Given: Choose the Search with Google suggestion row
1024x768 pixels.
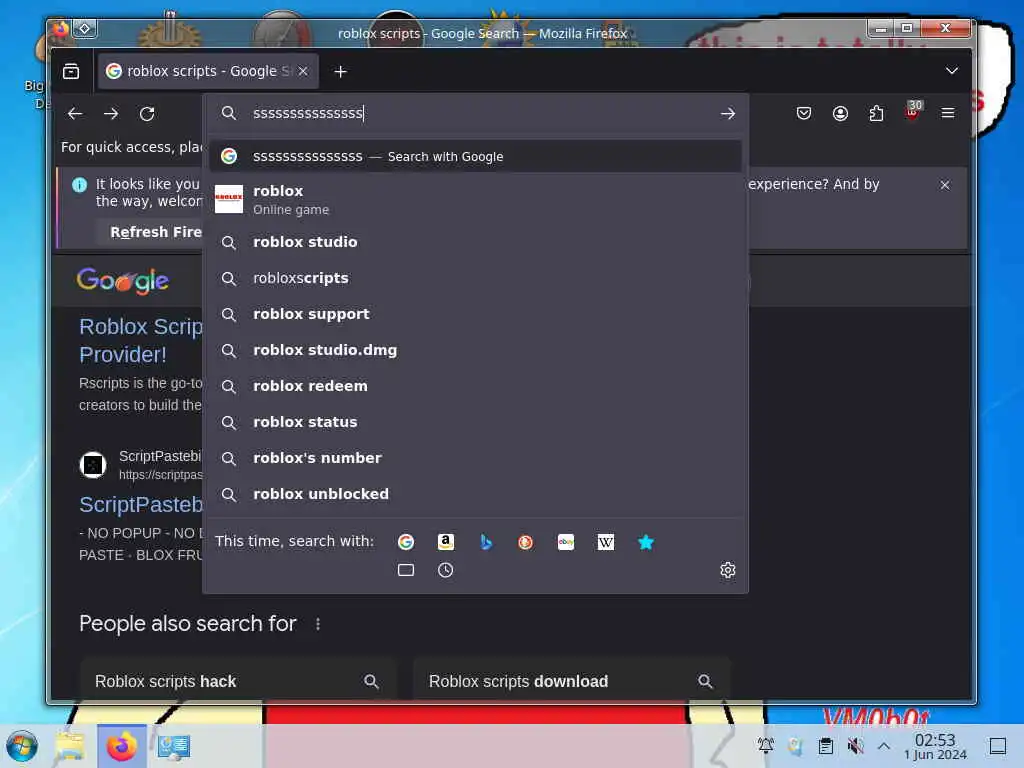Looking at the screenshot, I should [475, 157].
